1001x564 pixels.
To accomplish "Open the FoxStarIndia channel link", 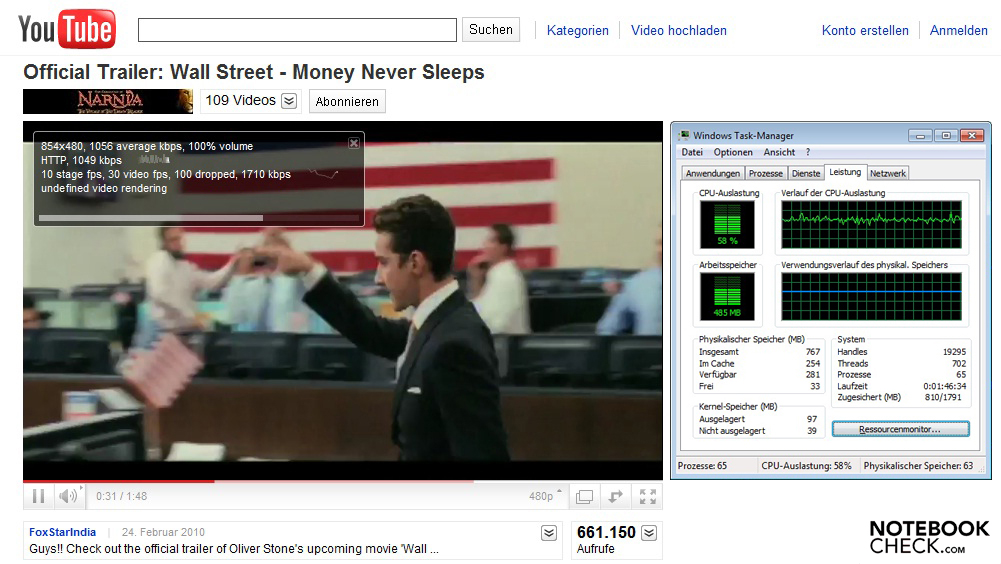I will pyautogui.click(x=63, y=532).
